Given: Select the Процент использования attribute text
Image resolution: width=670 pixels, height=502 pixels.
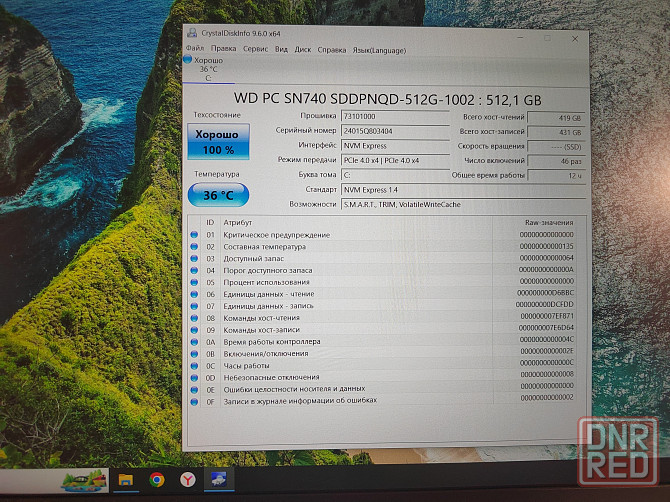Looking at the screenshot, I should click(x=266, y=282).
